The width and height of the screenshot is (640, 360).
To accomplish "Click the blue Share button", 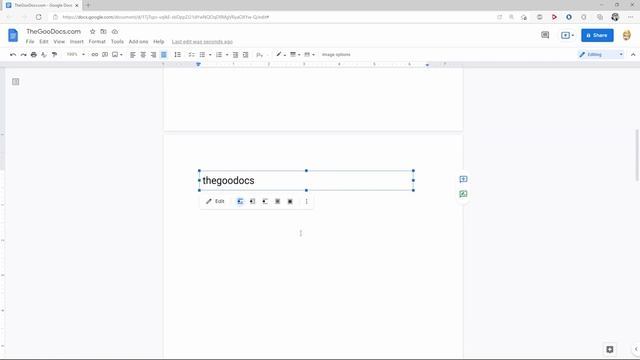I will [x=597, y=36].
